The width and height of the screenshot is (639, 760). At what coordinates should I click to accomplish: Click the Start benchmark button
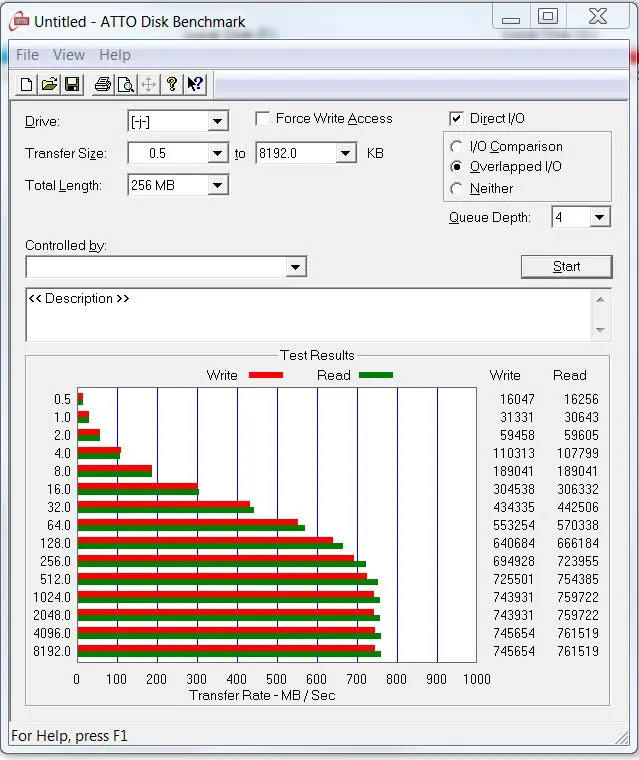click(x=567, y=267)
